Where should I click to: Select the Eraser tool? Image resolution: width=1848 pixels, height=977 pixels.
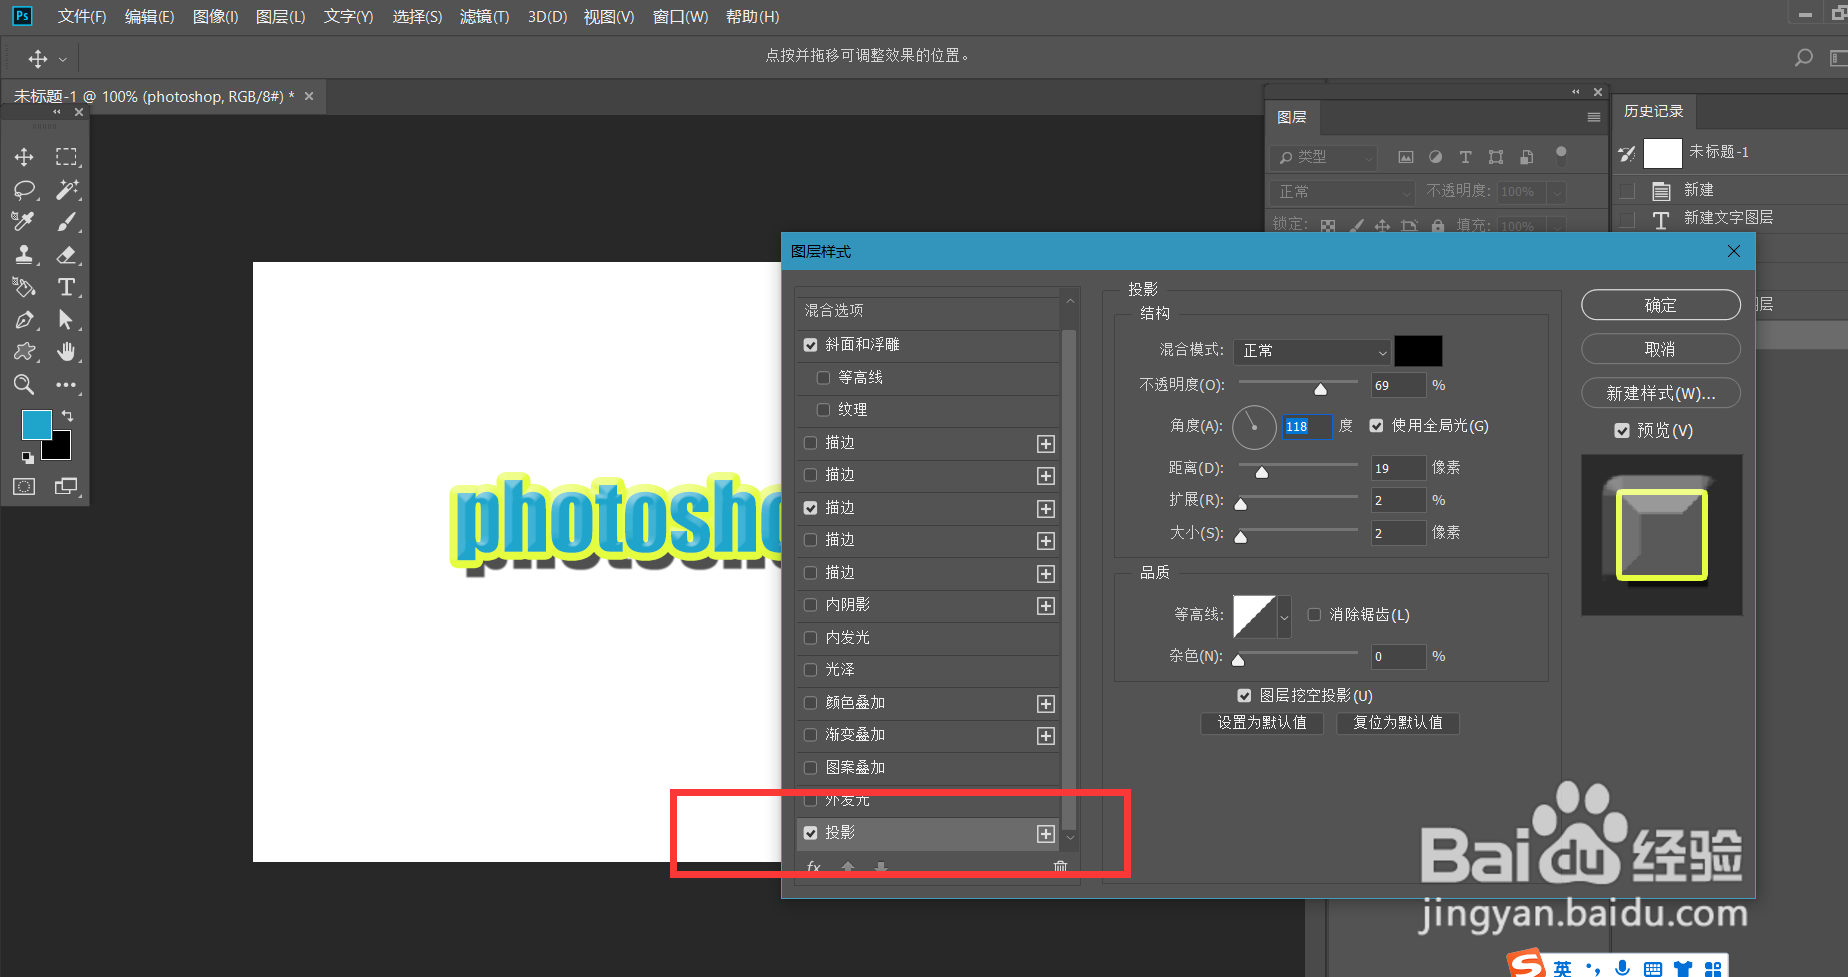tap(66, 255)
